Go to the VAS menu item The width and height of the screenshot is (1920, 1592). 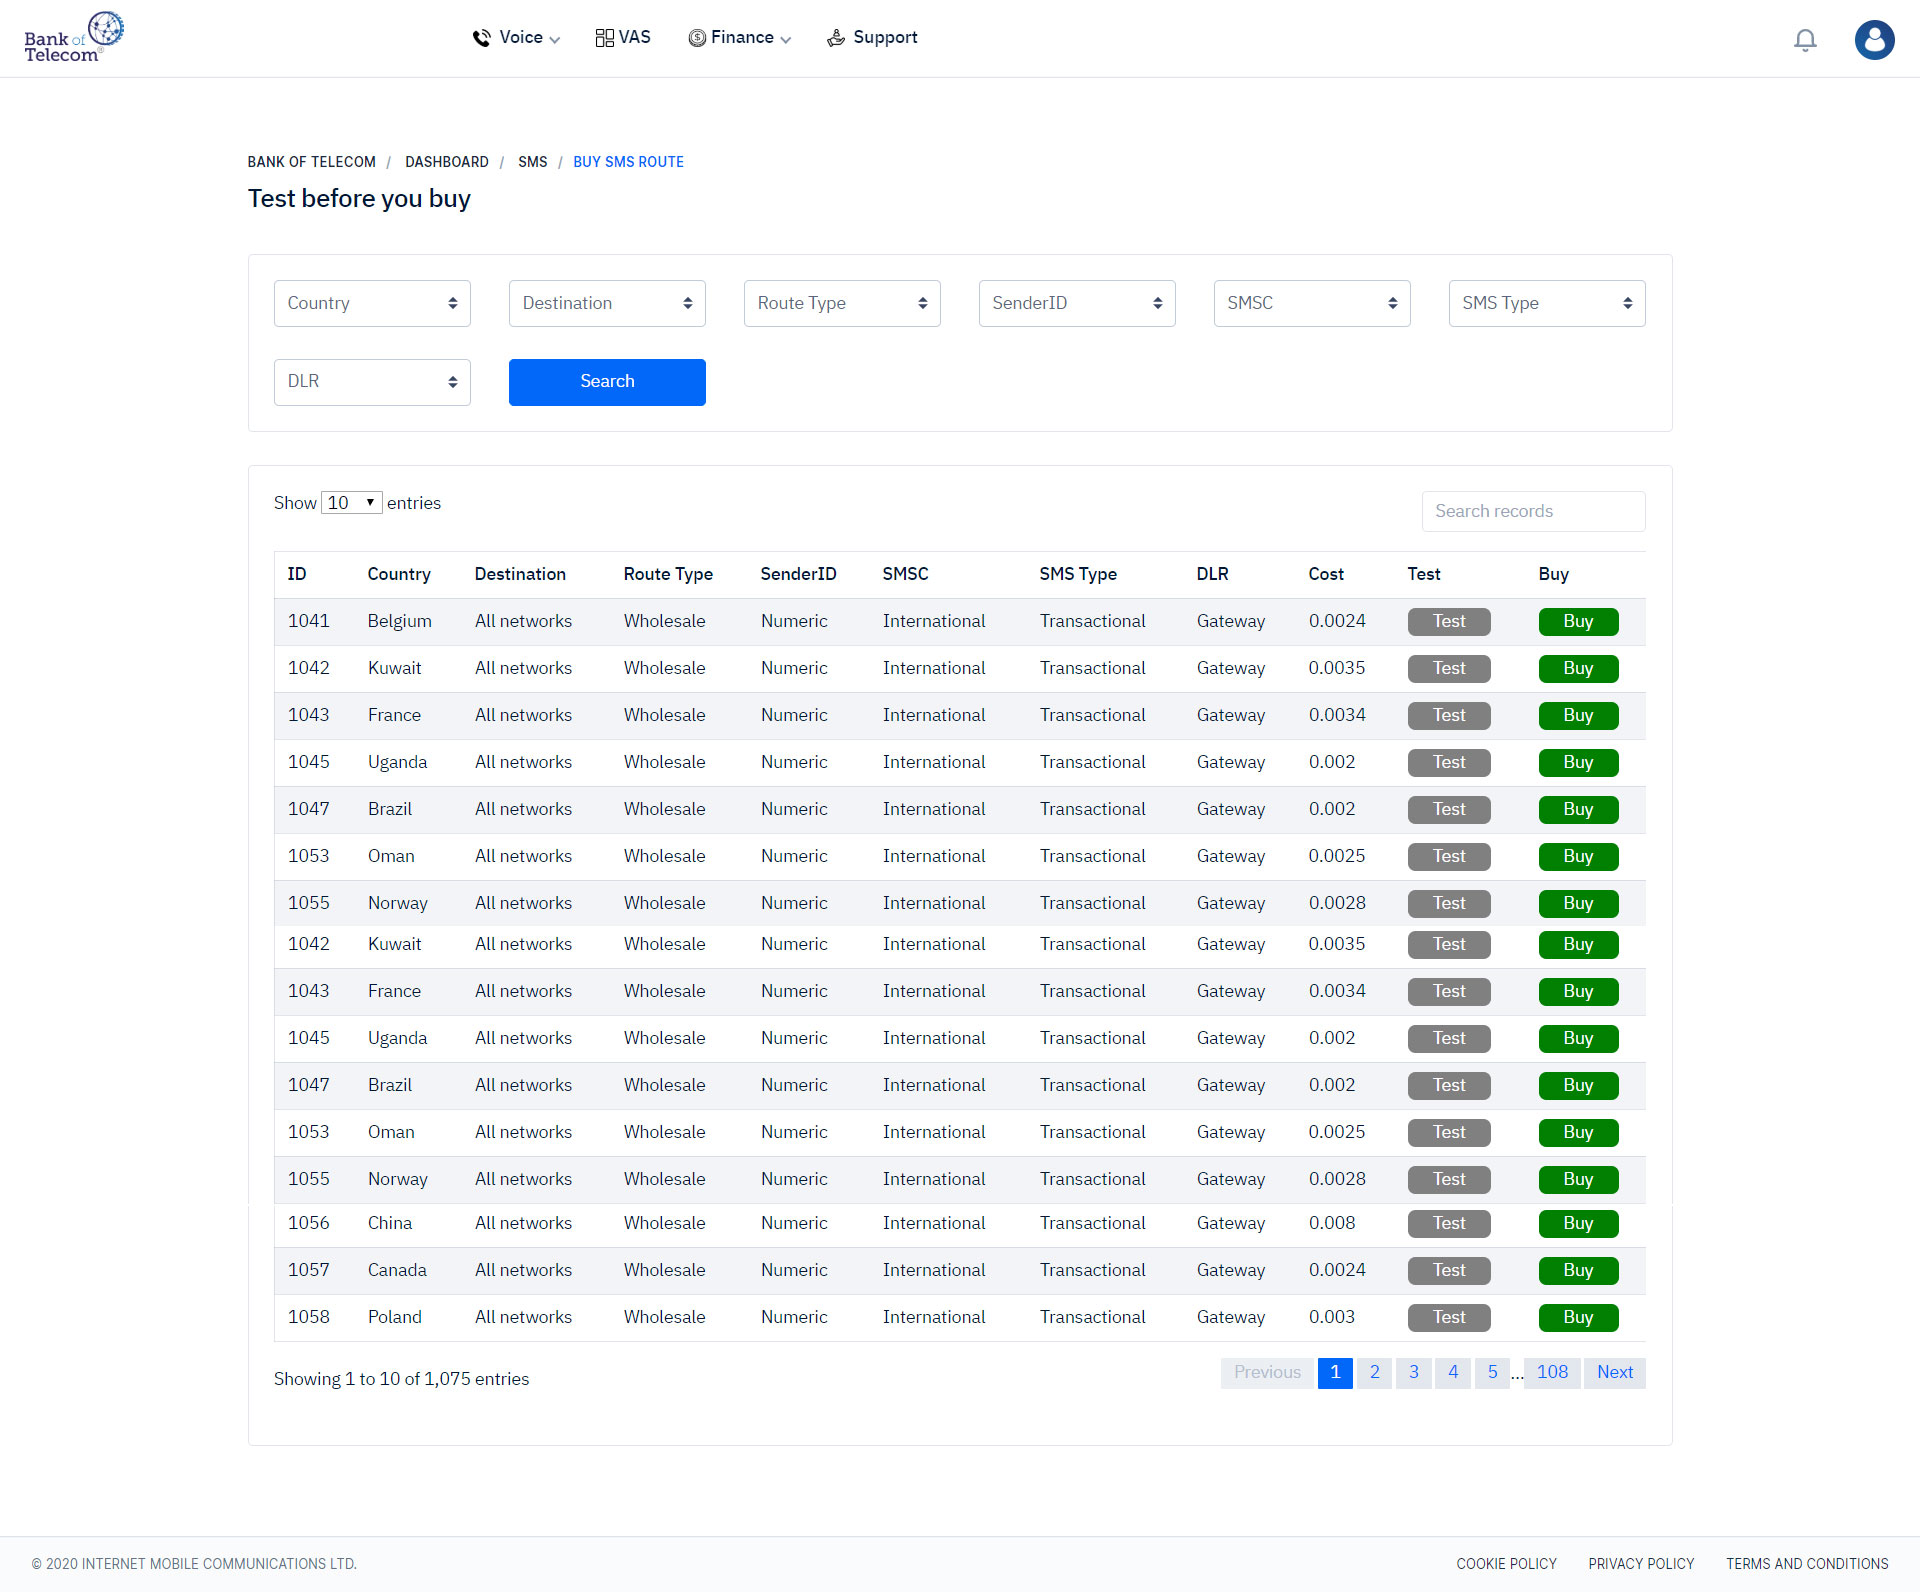pos(623,38)
